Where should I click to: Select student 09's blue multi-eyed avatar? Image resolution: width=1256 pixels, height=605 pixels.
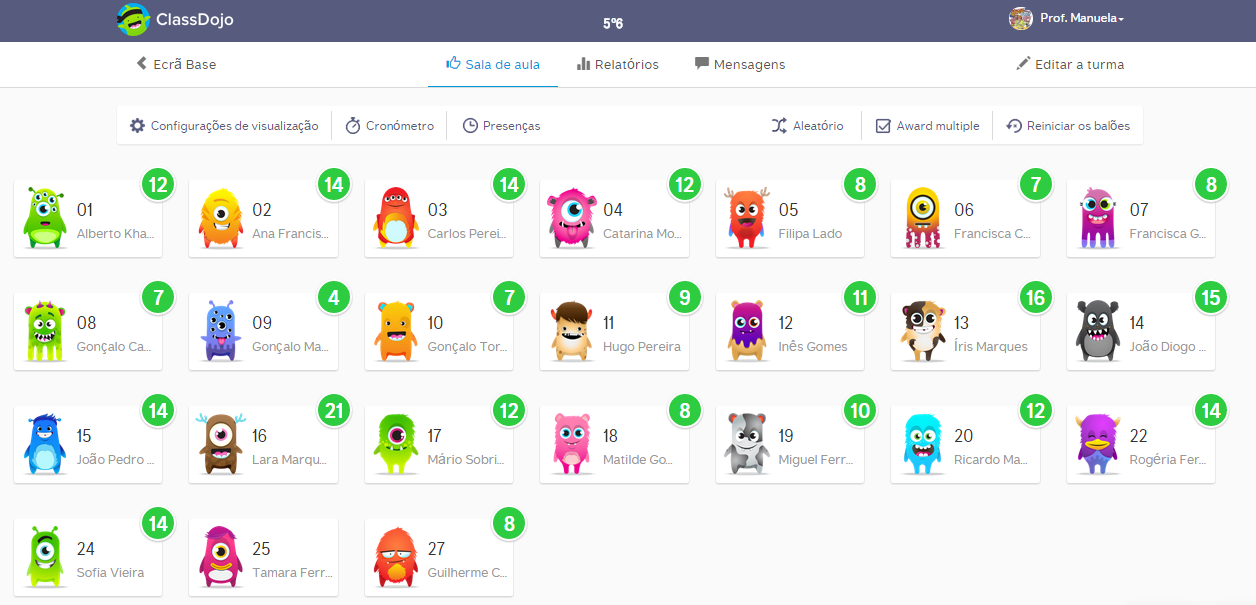pos(220,331)
